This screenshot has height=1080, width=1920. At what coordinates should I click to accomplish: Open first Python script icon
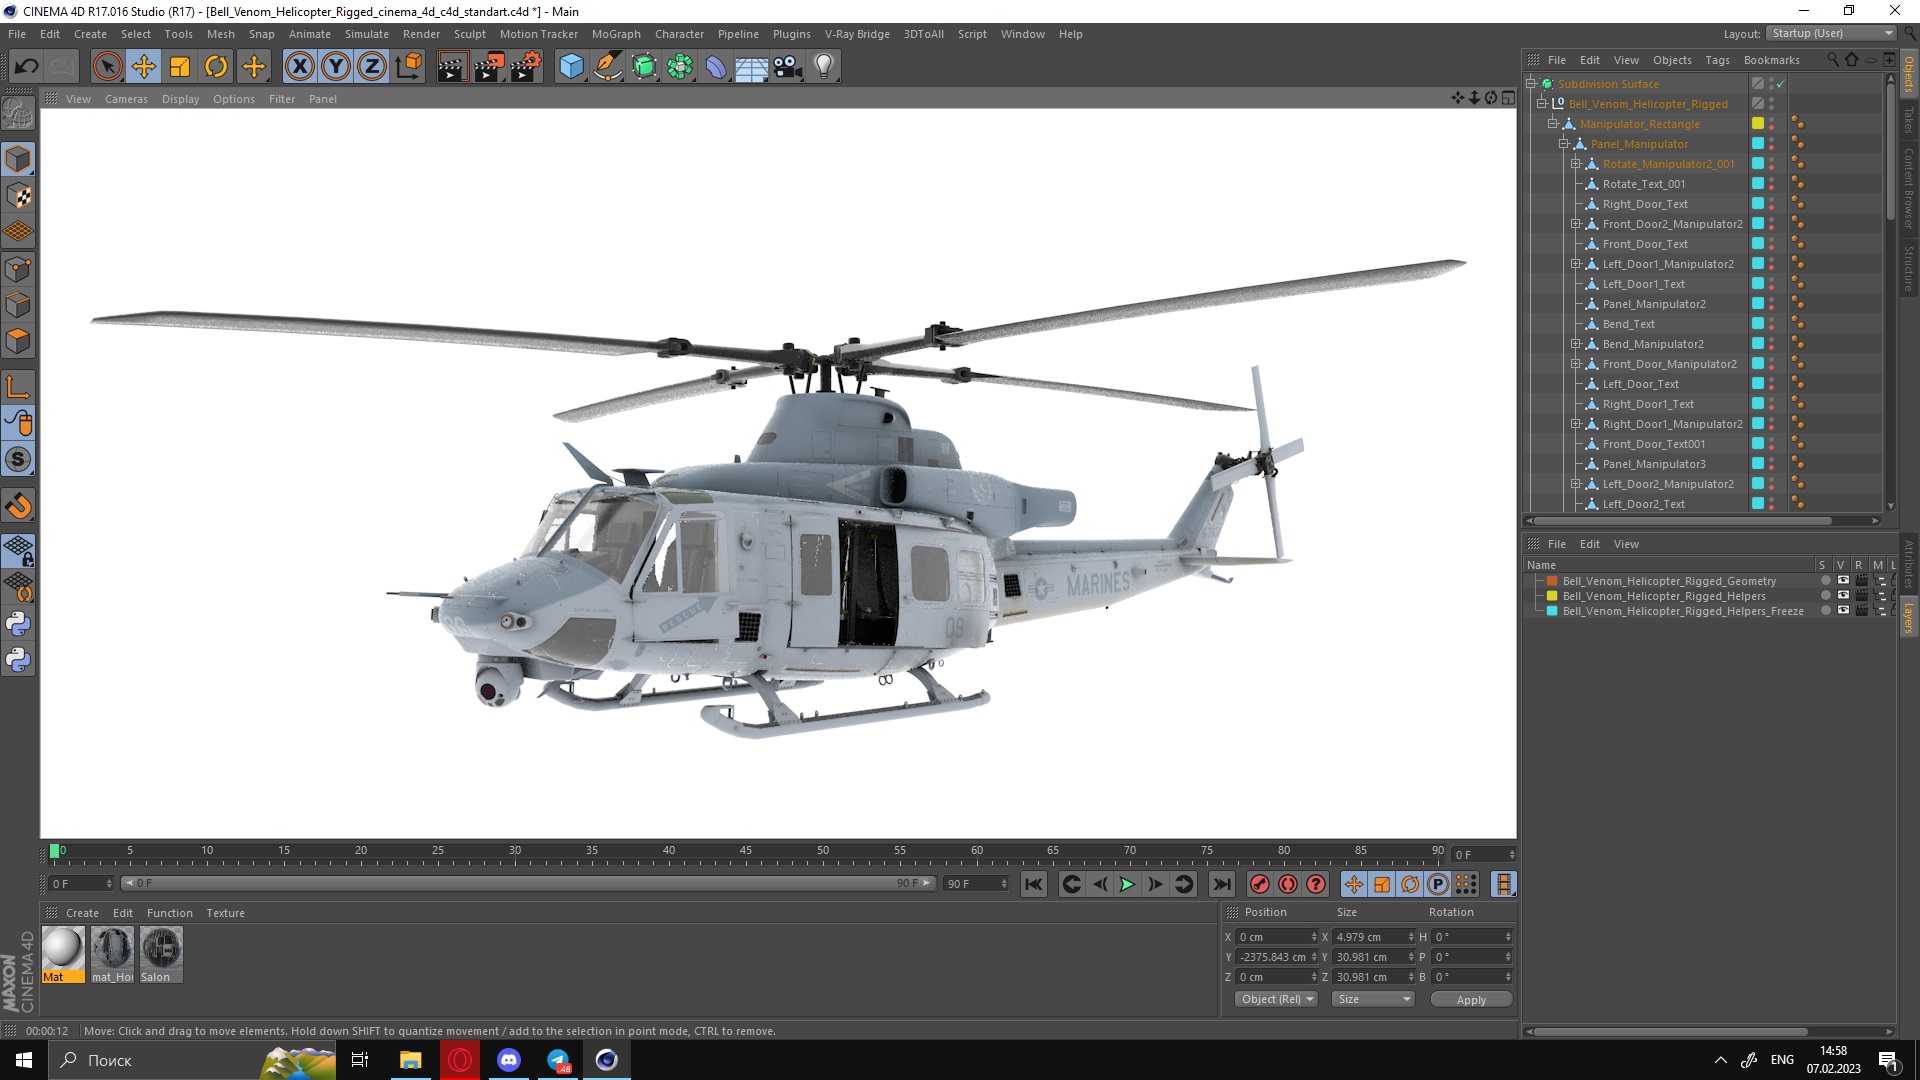click(x=18, y=624)
